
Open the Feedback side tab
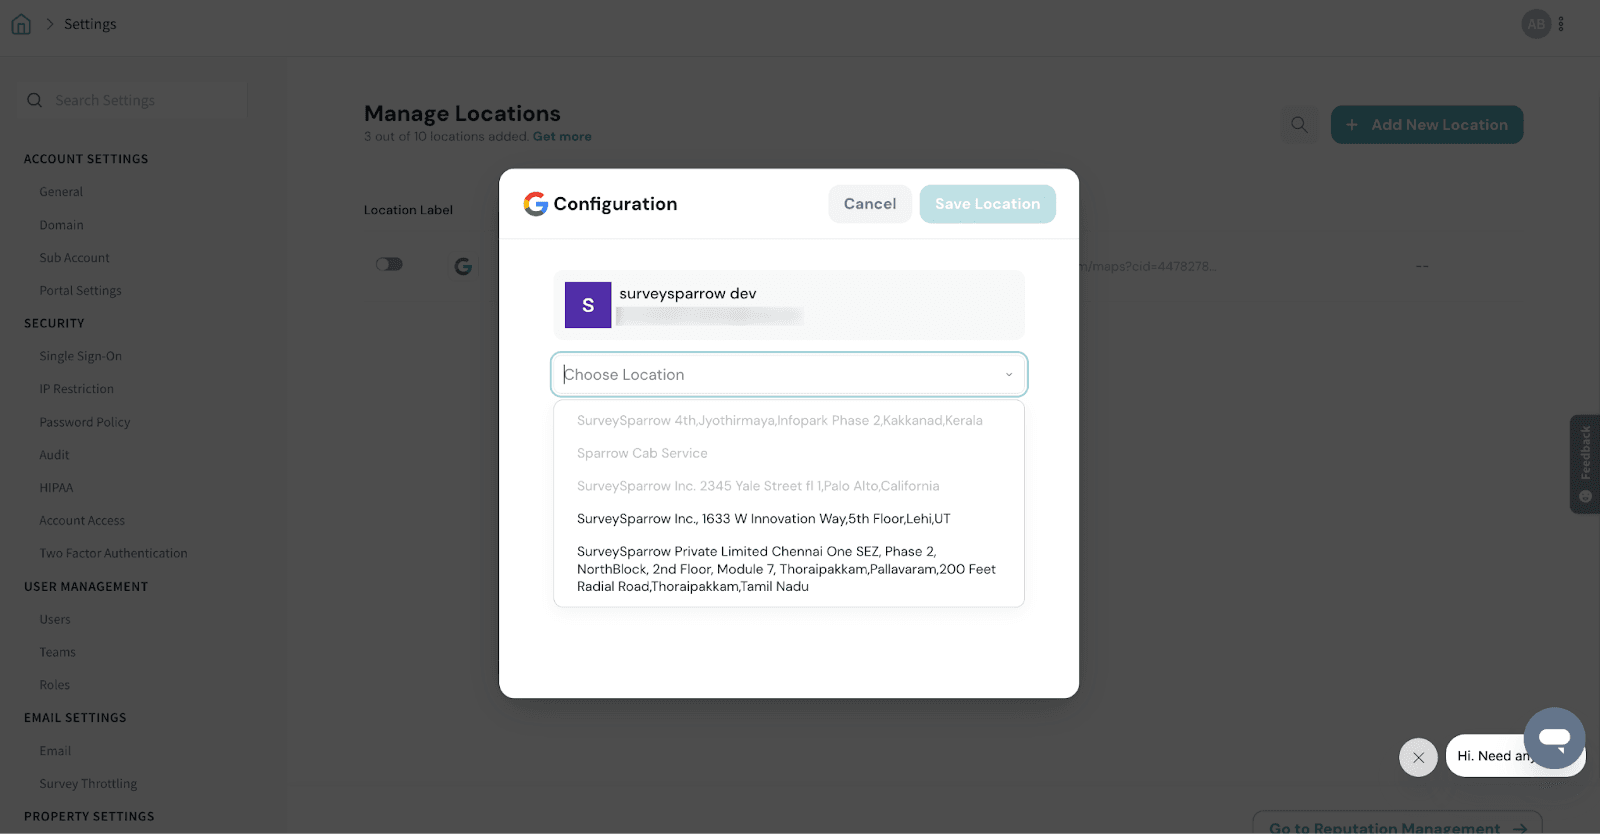point(1585,464)
